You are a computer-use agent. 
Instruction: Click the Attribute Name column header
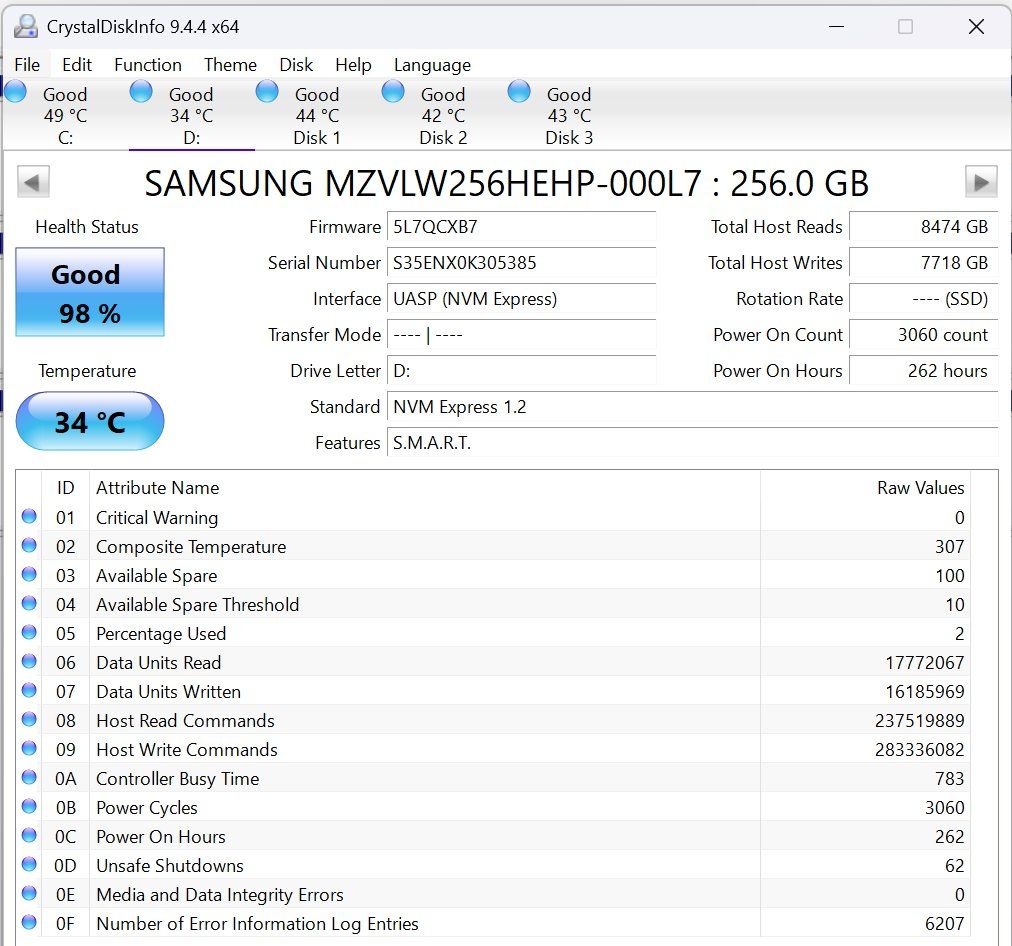click(x=425, y=487)
